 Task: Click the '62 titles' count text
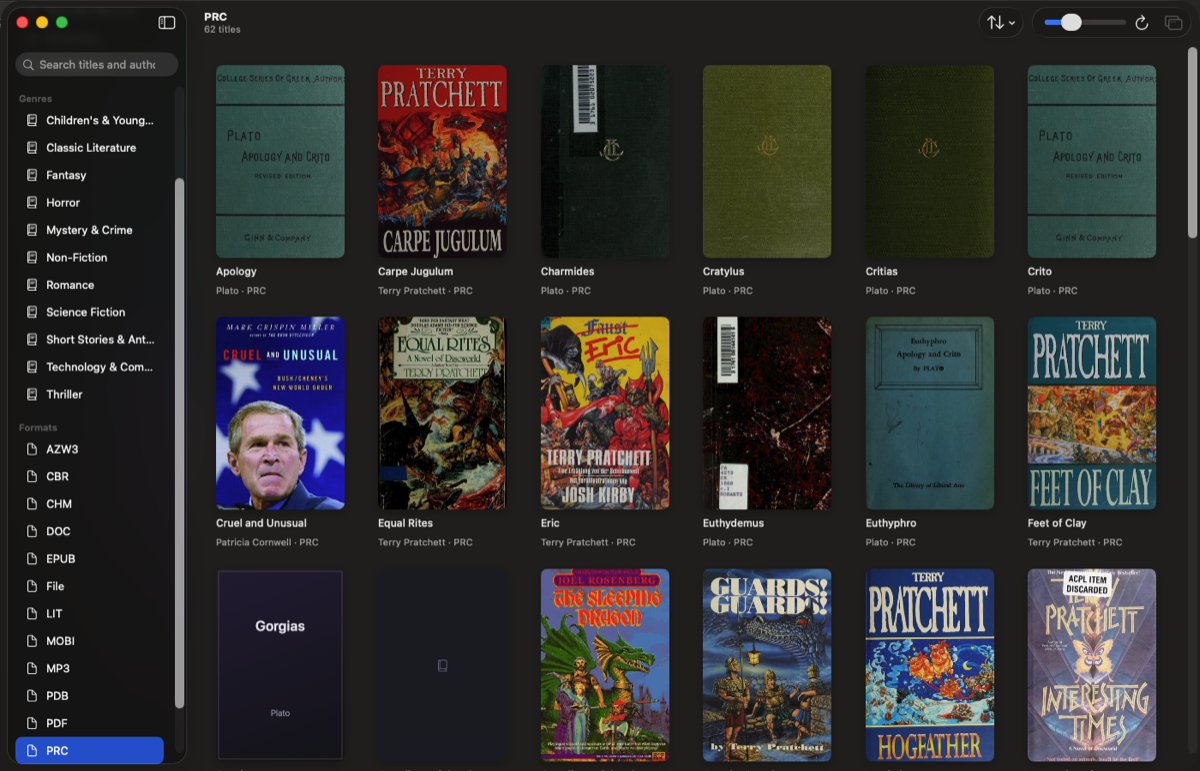coord(222,30)
